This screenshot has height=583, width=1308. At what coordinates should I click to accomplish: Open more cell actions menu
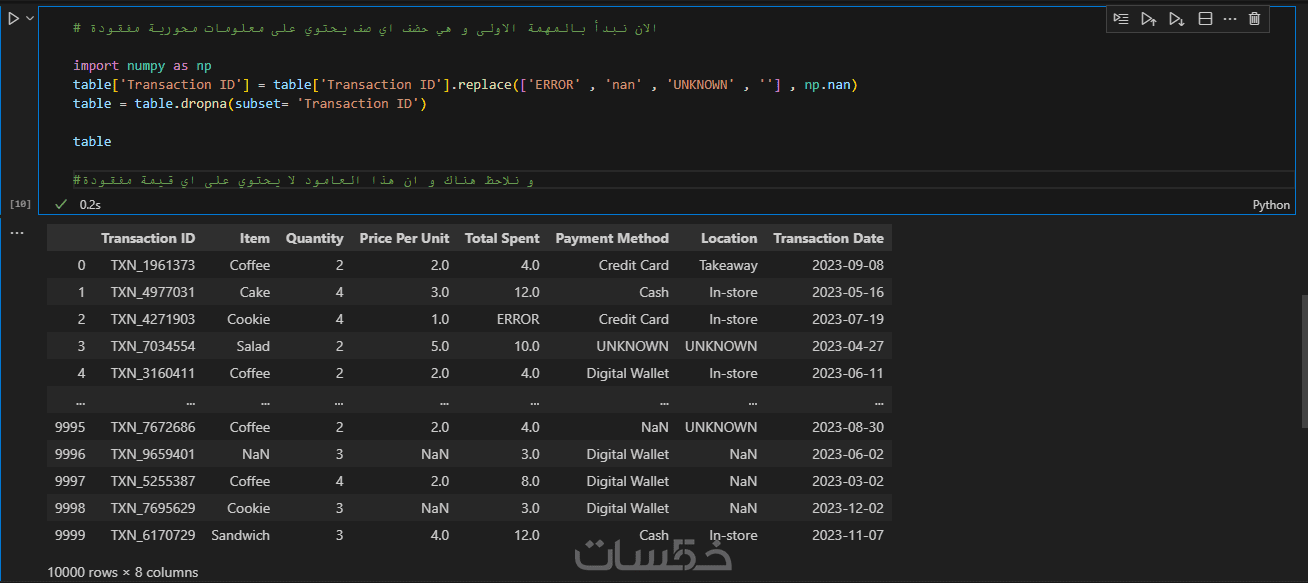[1230, 19]
